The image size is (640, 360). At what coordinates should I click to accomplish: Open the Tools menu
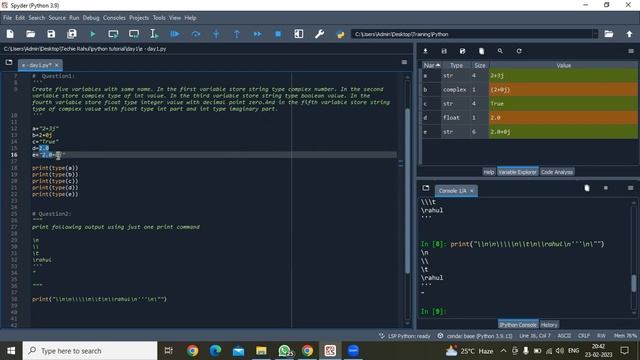[x=159, y=18]
